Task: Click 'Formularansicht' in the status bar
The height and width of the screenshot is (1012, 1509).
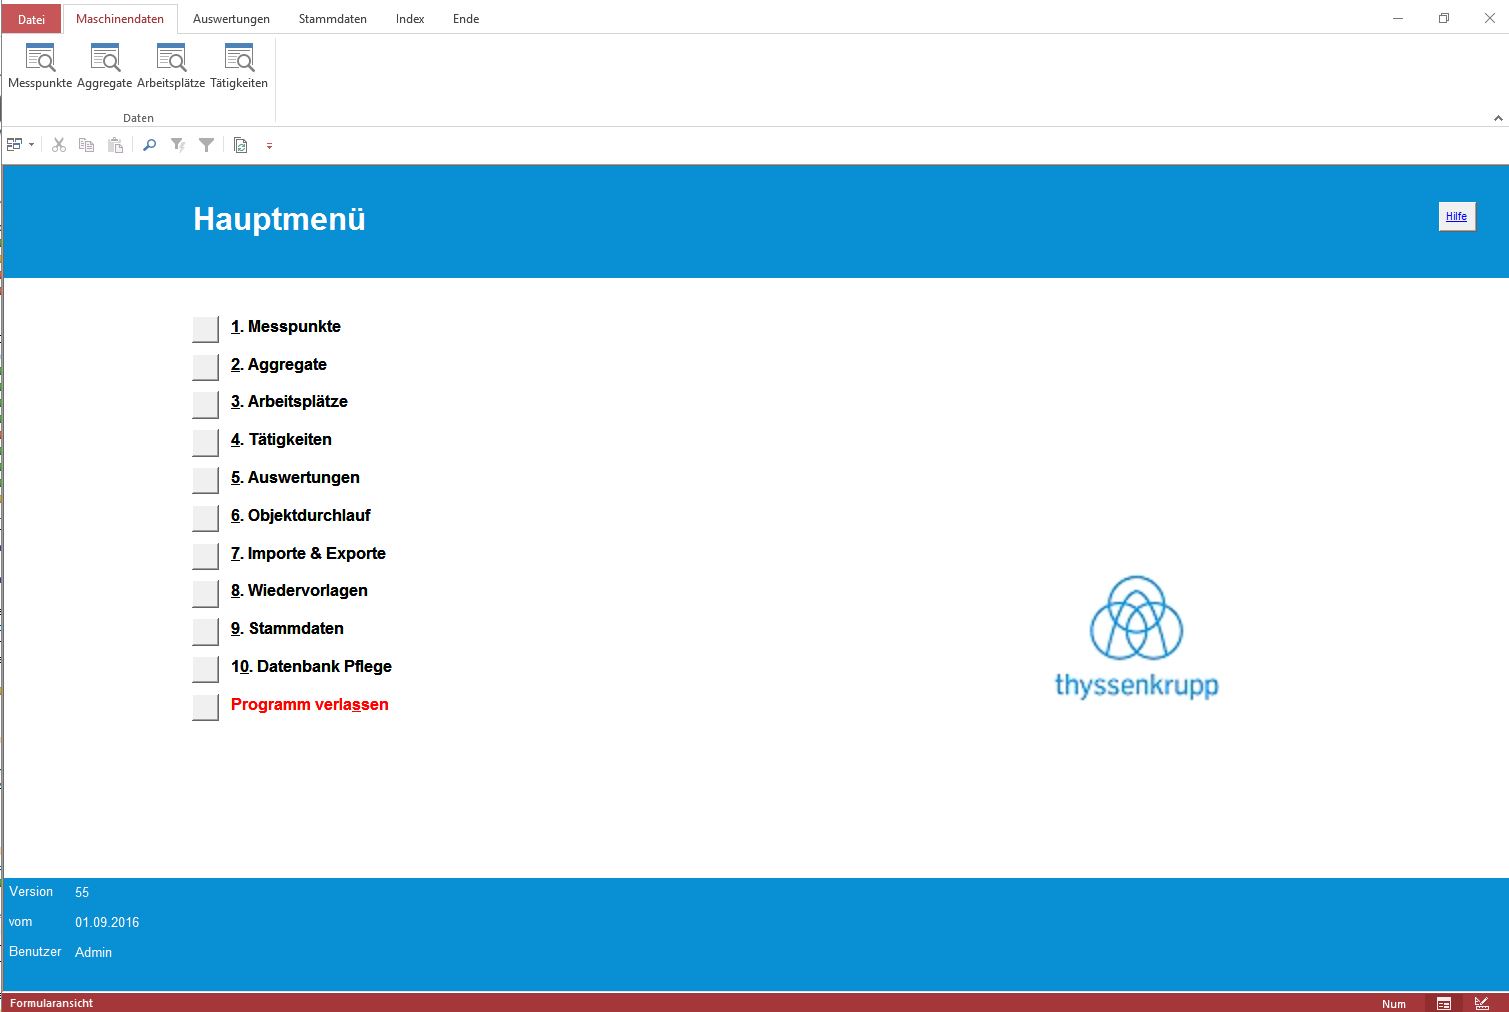Action: tap(51, 1003)
